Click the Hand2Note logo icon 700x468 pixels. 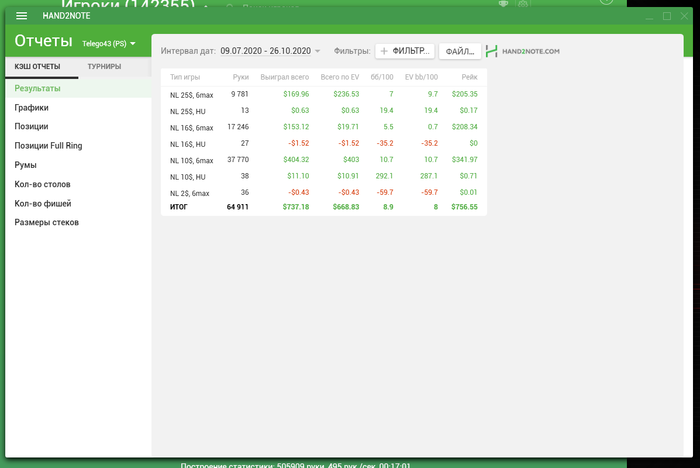(x=492, y=51)
